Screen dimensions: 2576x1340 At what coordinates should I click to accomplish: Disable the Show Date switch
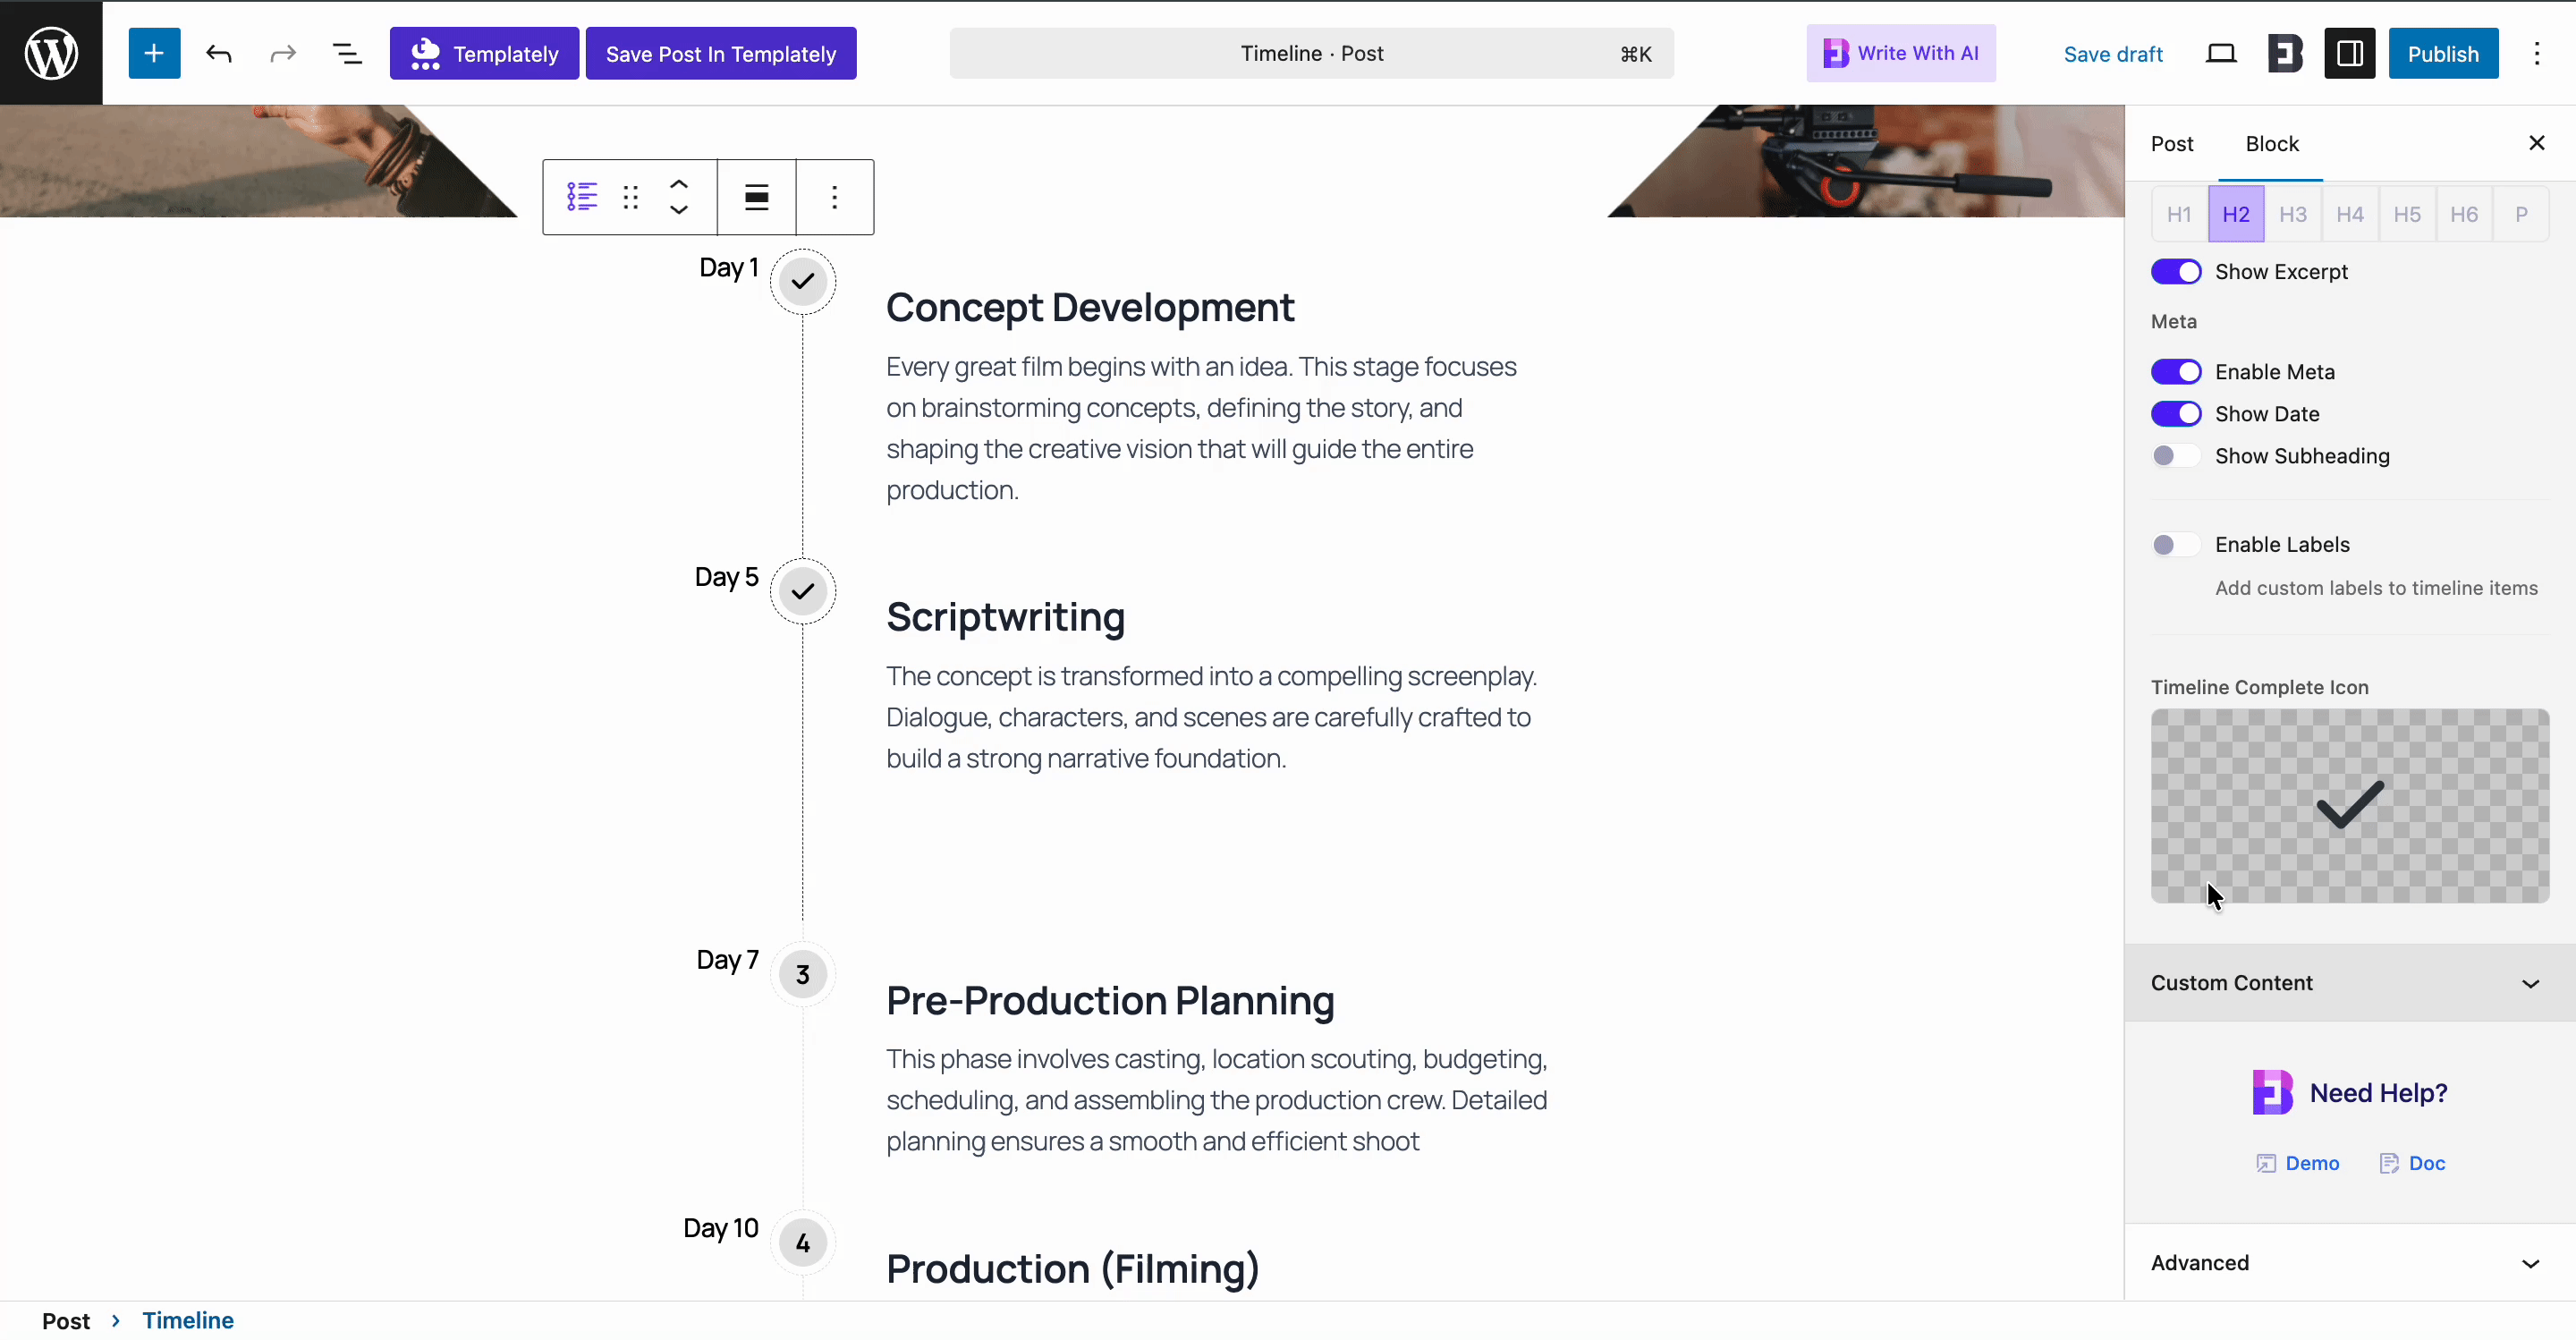pos(2176,414)
